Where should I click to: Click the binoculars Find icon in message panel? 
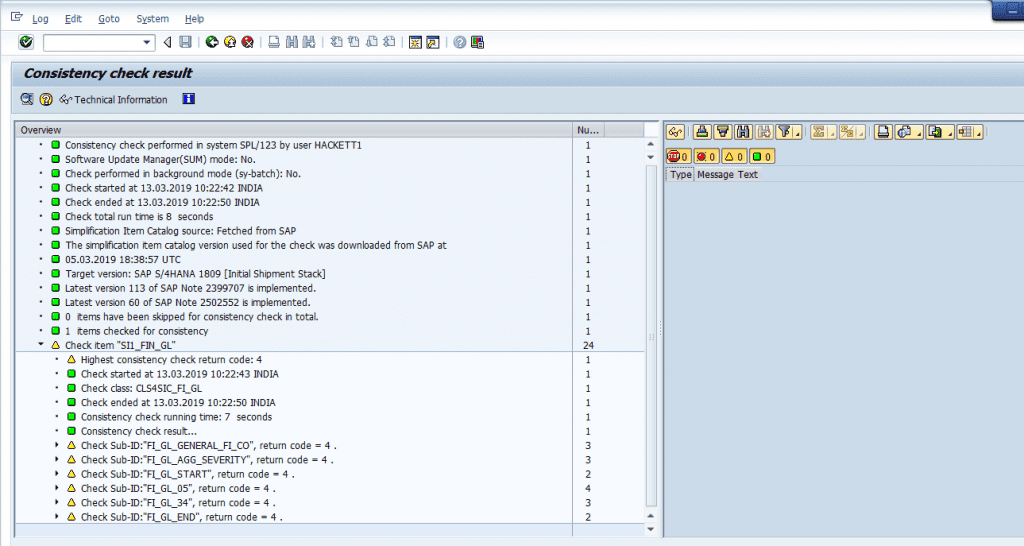[x=743, y=132]
